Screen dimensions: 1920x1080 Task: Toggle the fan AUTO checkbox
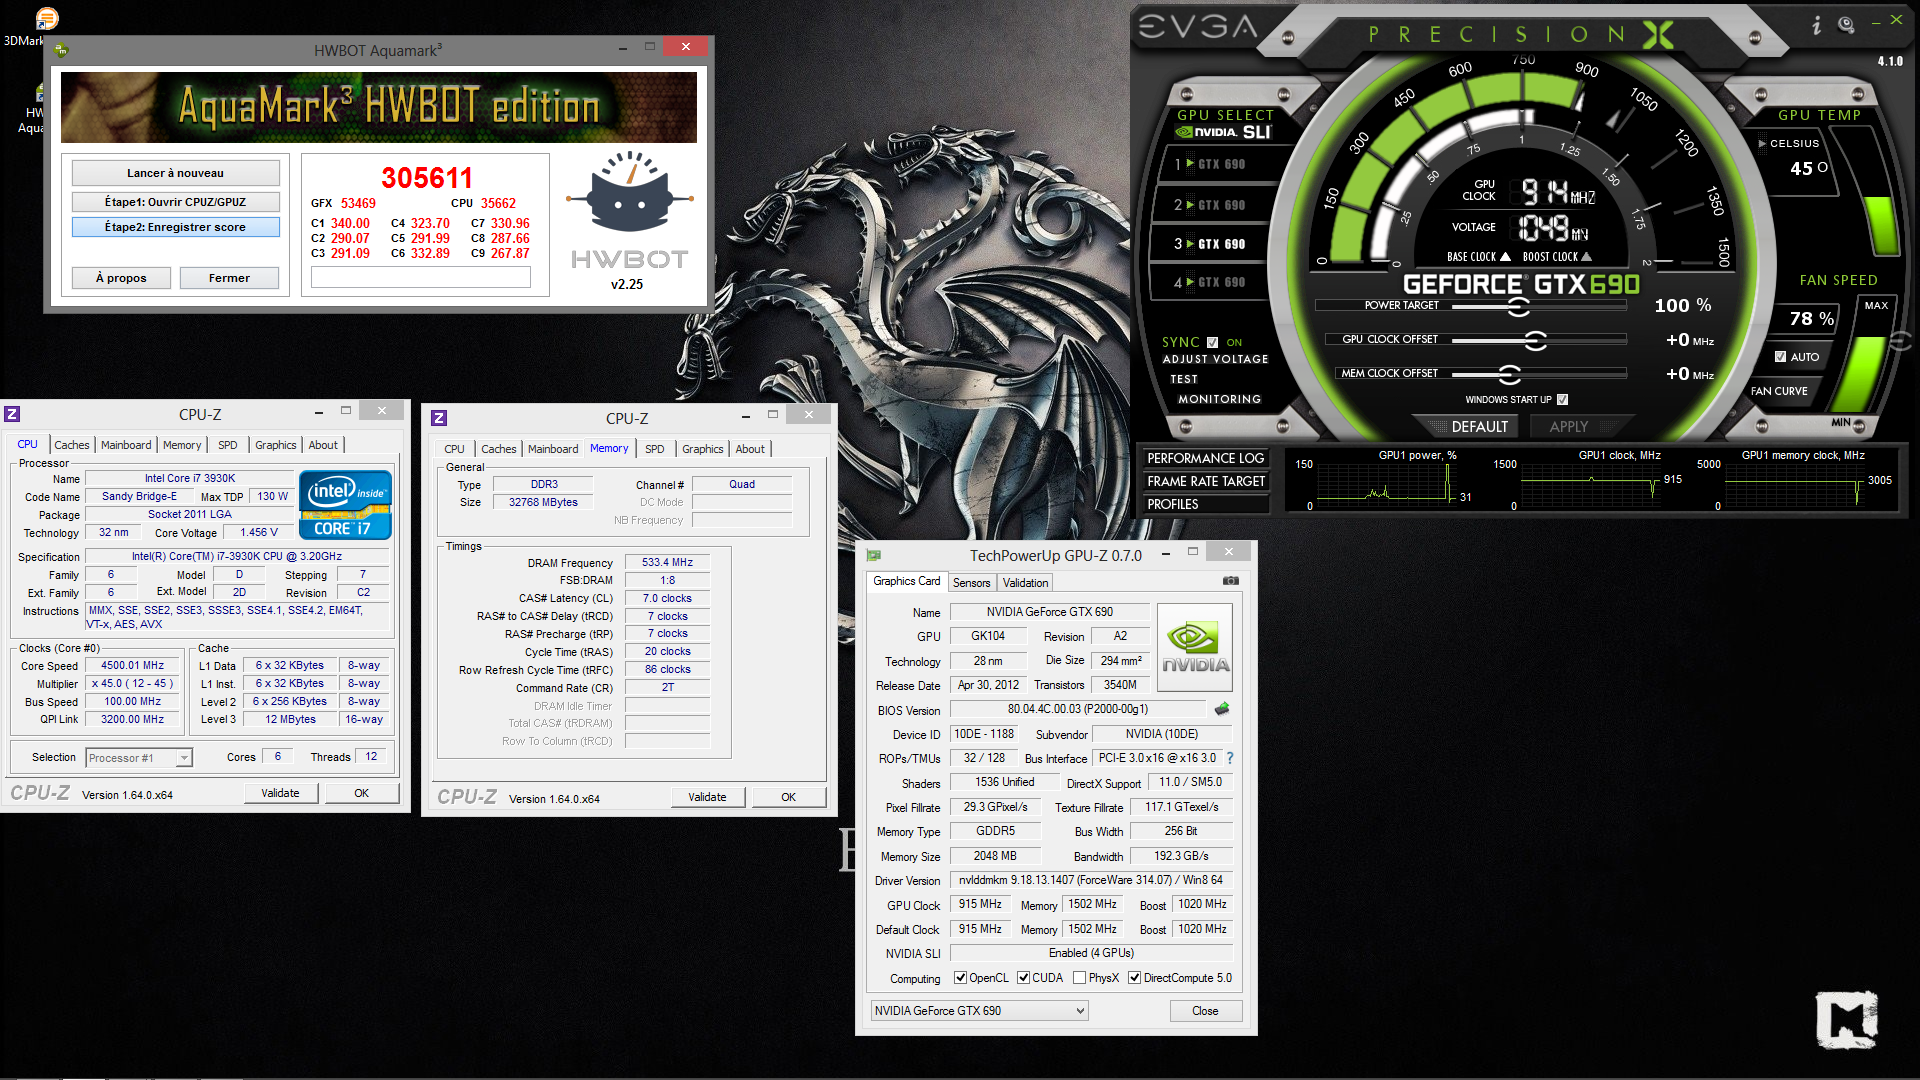[1780, 356]
